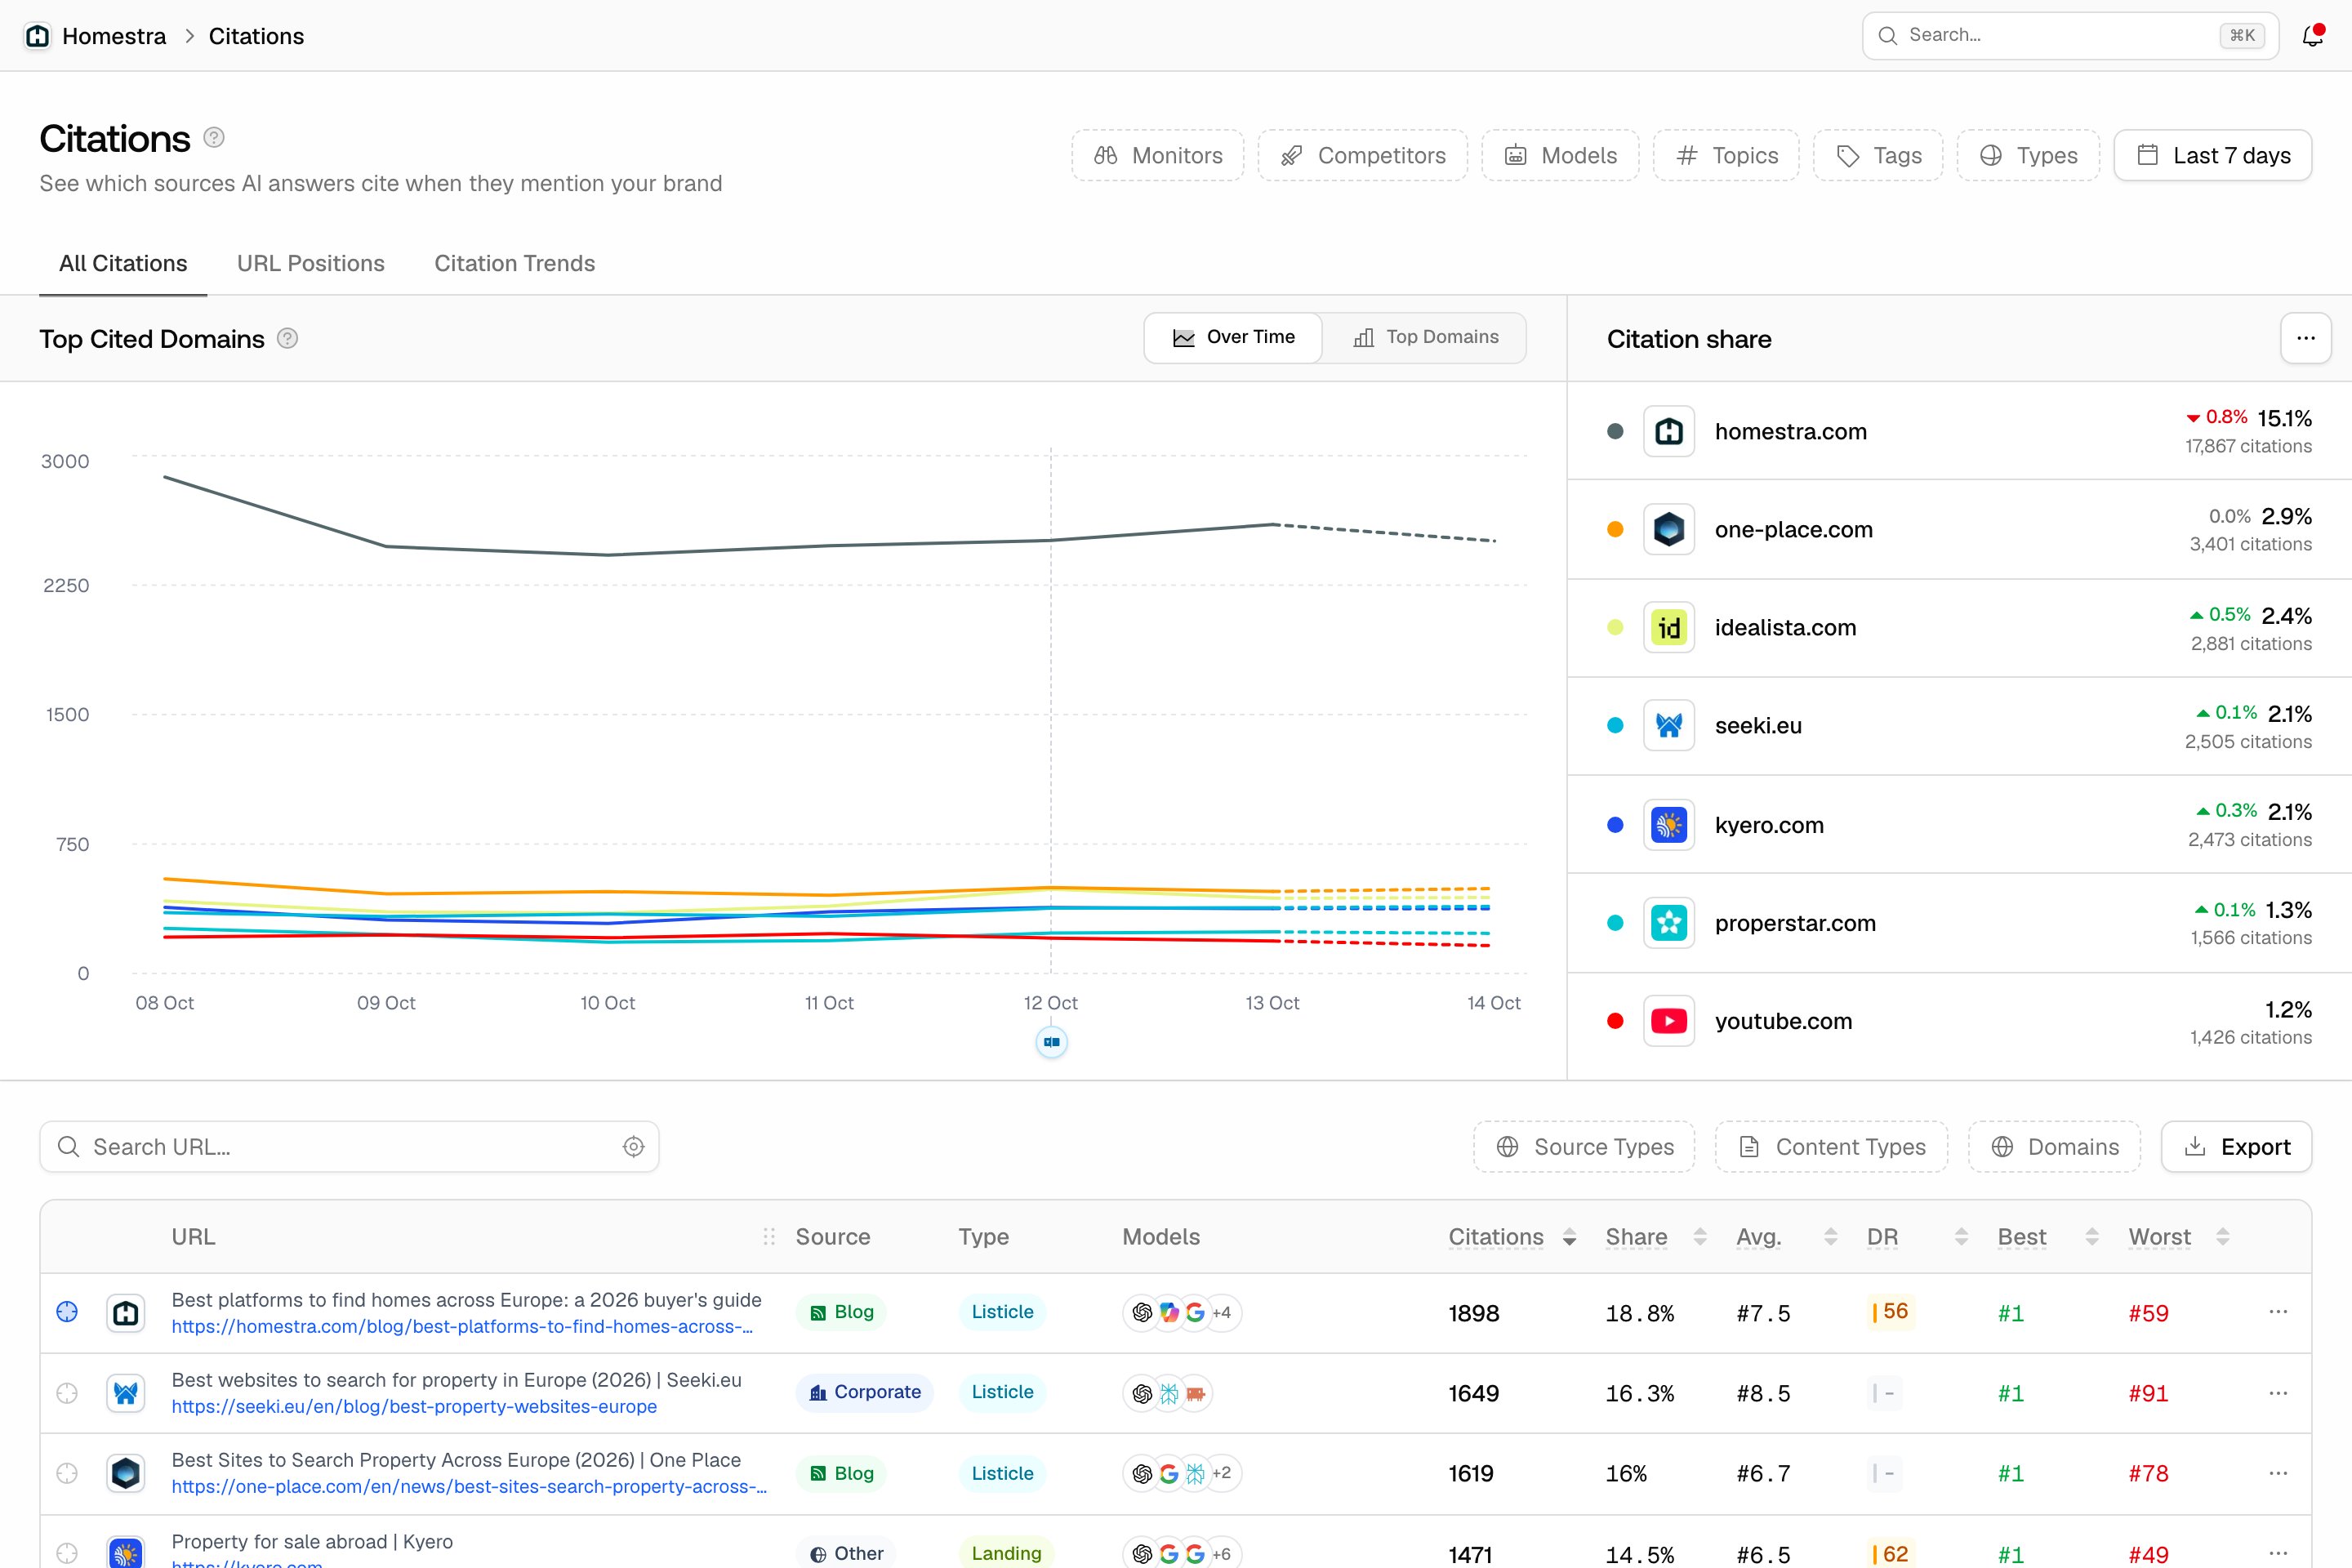Click the one-place.com favicon in Citation share
Screen dimensions: 2352x1568
click(1669, 529)
